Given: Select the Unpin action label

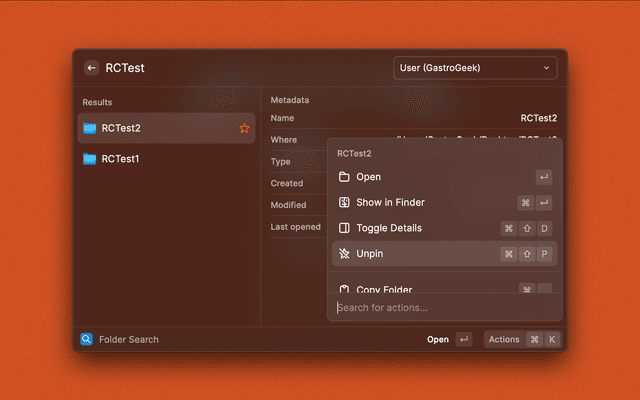Looking at the screenshot, I should 370,254.
